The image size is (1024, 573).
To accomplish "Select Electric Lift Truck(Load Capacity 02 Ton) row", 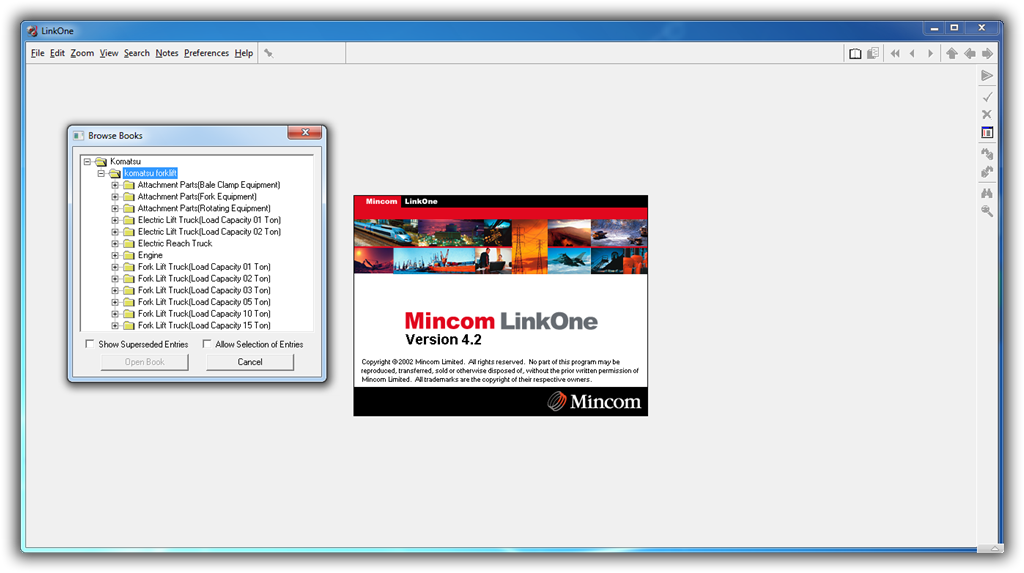I will click(209, 232).
